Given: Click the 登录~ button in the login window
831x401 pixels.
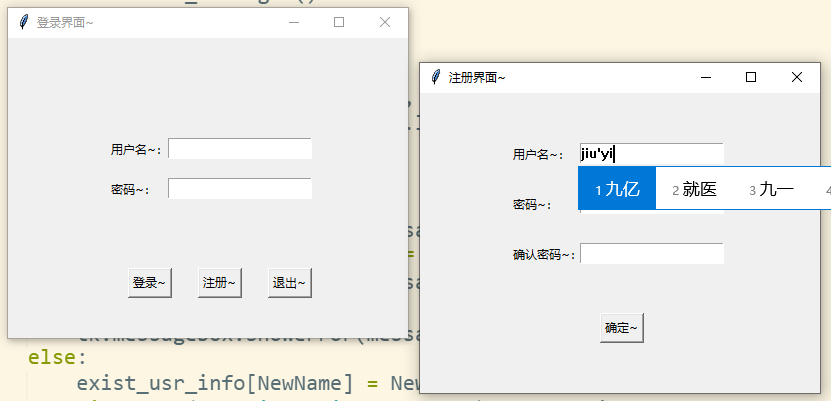Looking at the screenshot, I should click(x=149, y=283).
